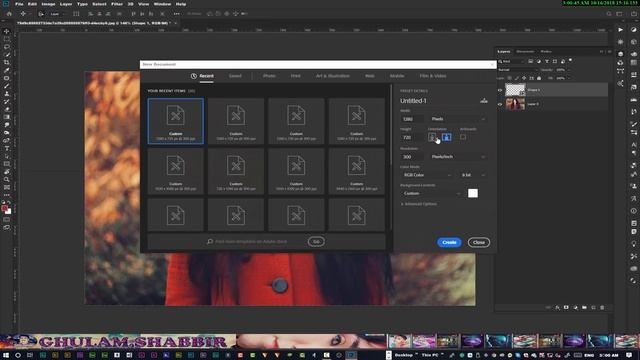Click the delete layer trash icon
Screen dimensions: 640x360
pyautogui.click(x=602, y=307)
